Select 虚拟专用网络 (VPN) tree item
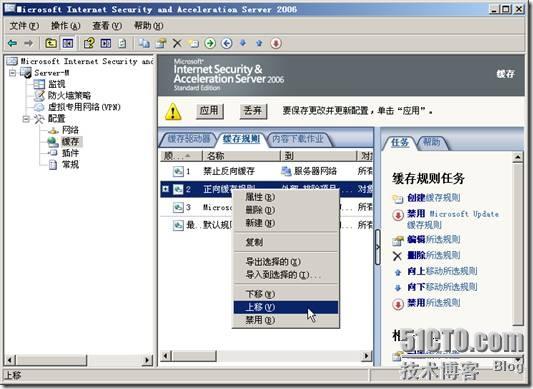The image size is (533, 389). (x=84, y=107)
